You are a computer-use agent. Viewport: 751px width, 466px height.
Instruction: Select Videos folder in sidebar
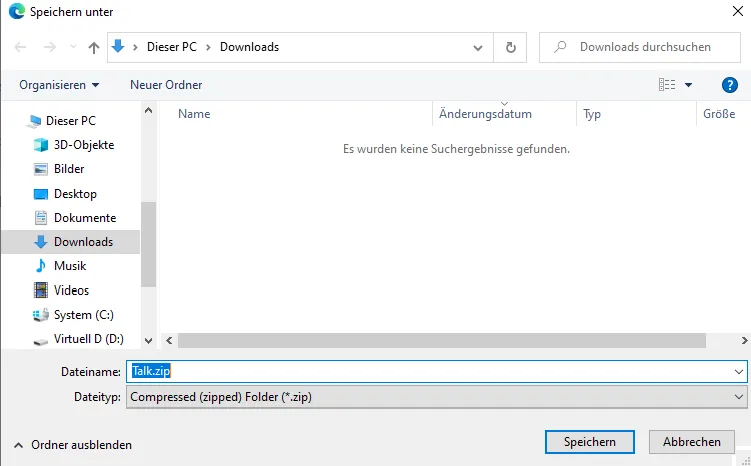click(x=71, y=290)
